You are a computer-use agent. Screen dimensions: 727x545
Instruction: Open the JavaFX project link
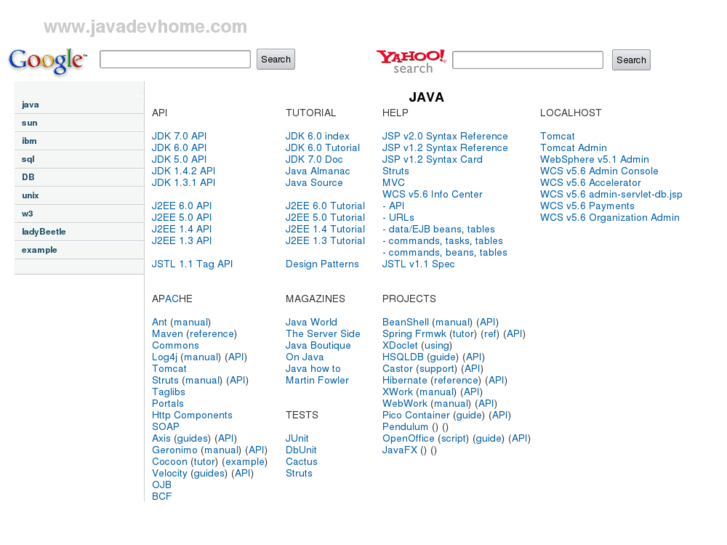(399, 449)
